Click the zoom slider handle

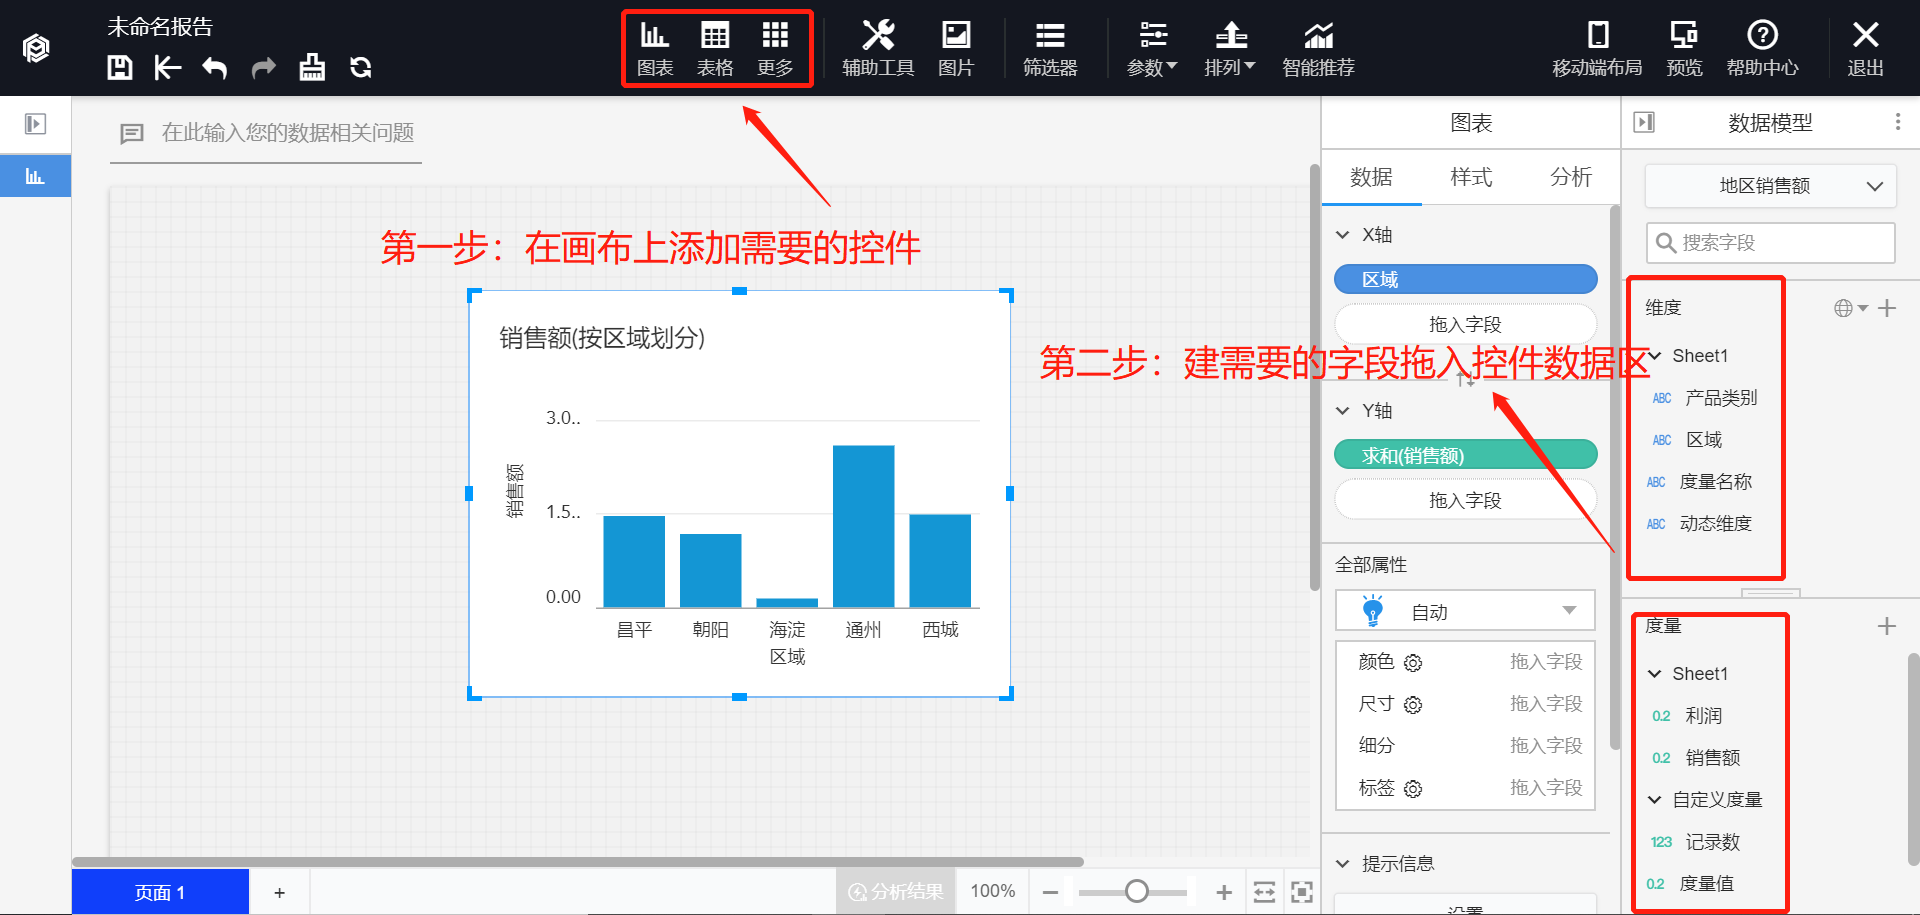(1136, 891)
